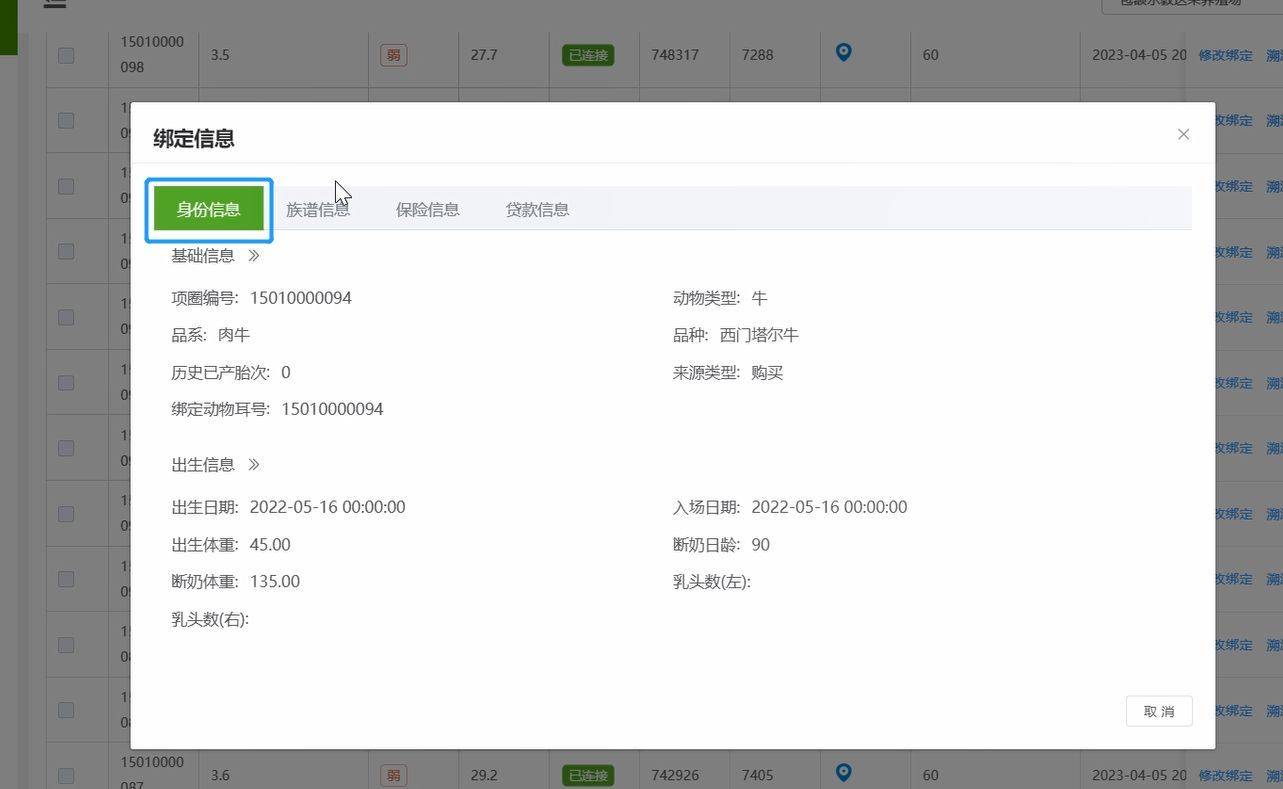Select the 绑定动物耳号 value 15010000094
Viewport: 1283px width, 789px height.
(x=332, y=409)
